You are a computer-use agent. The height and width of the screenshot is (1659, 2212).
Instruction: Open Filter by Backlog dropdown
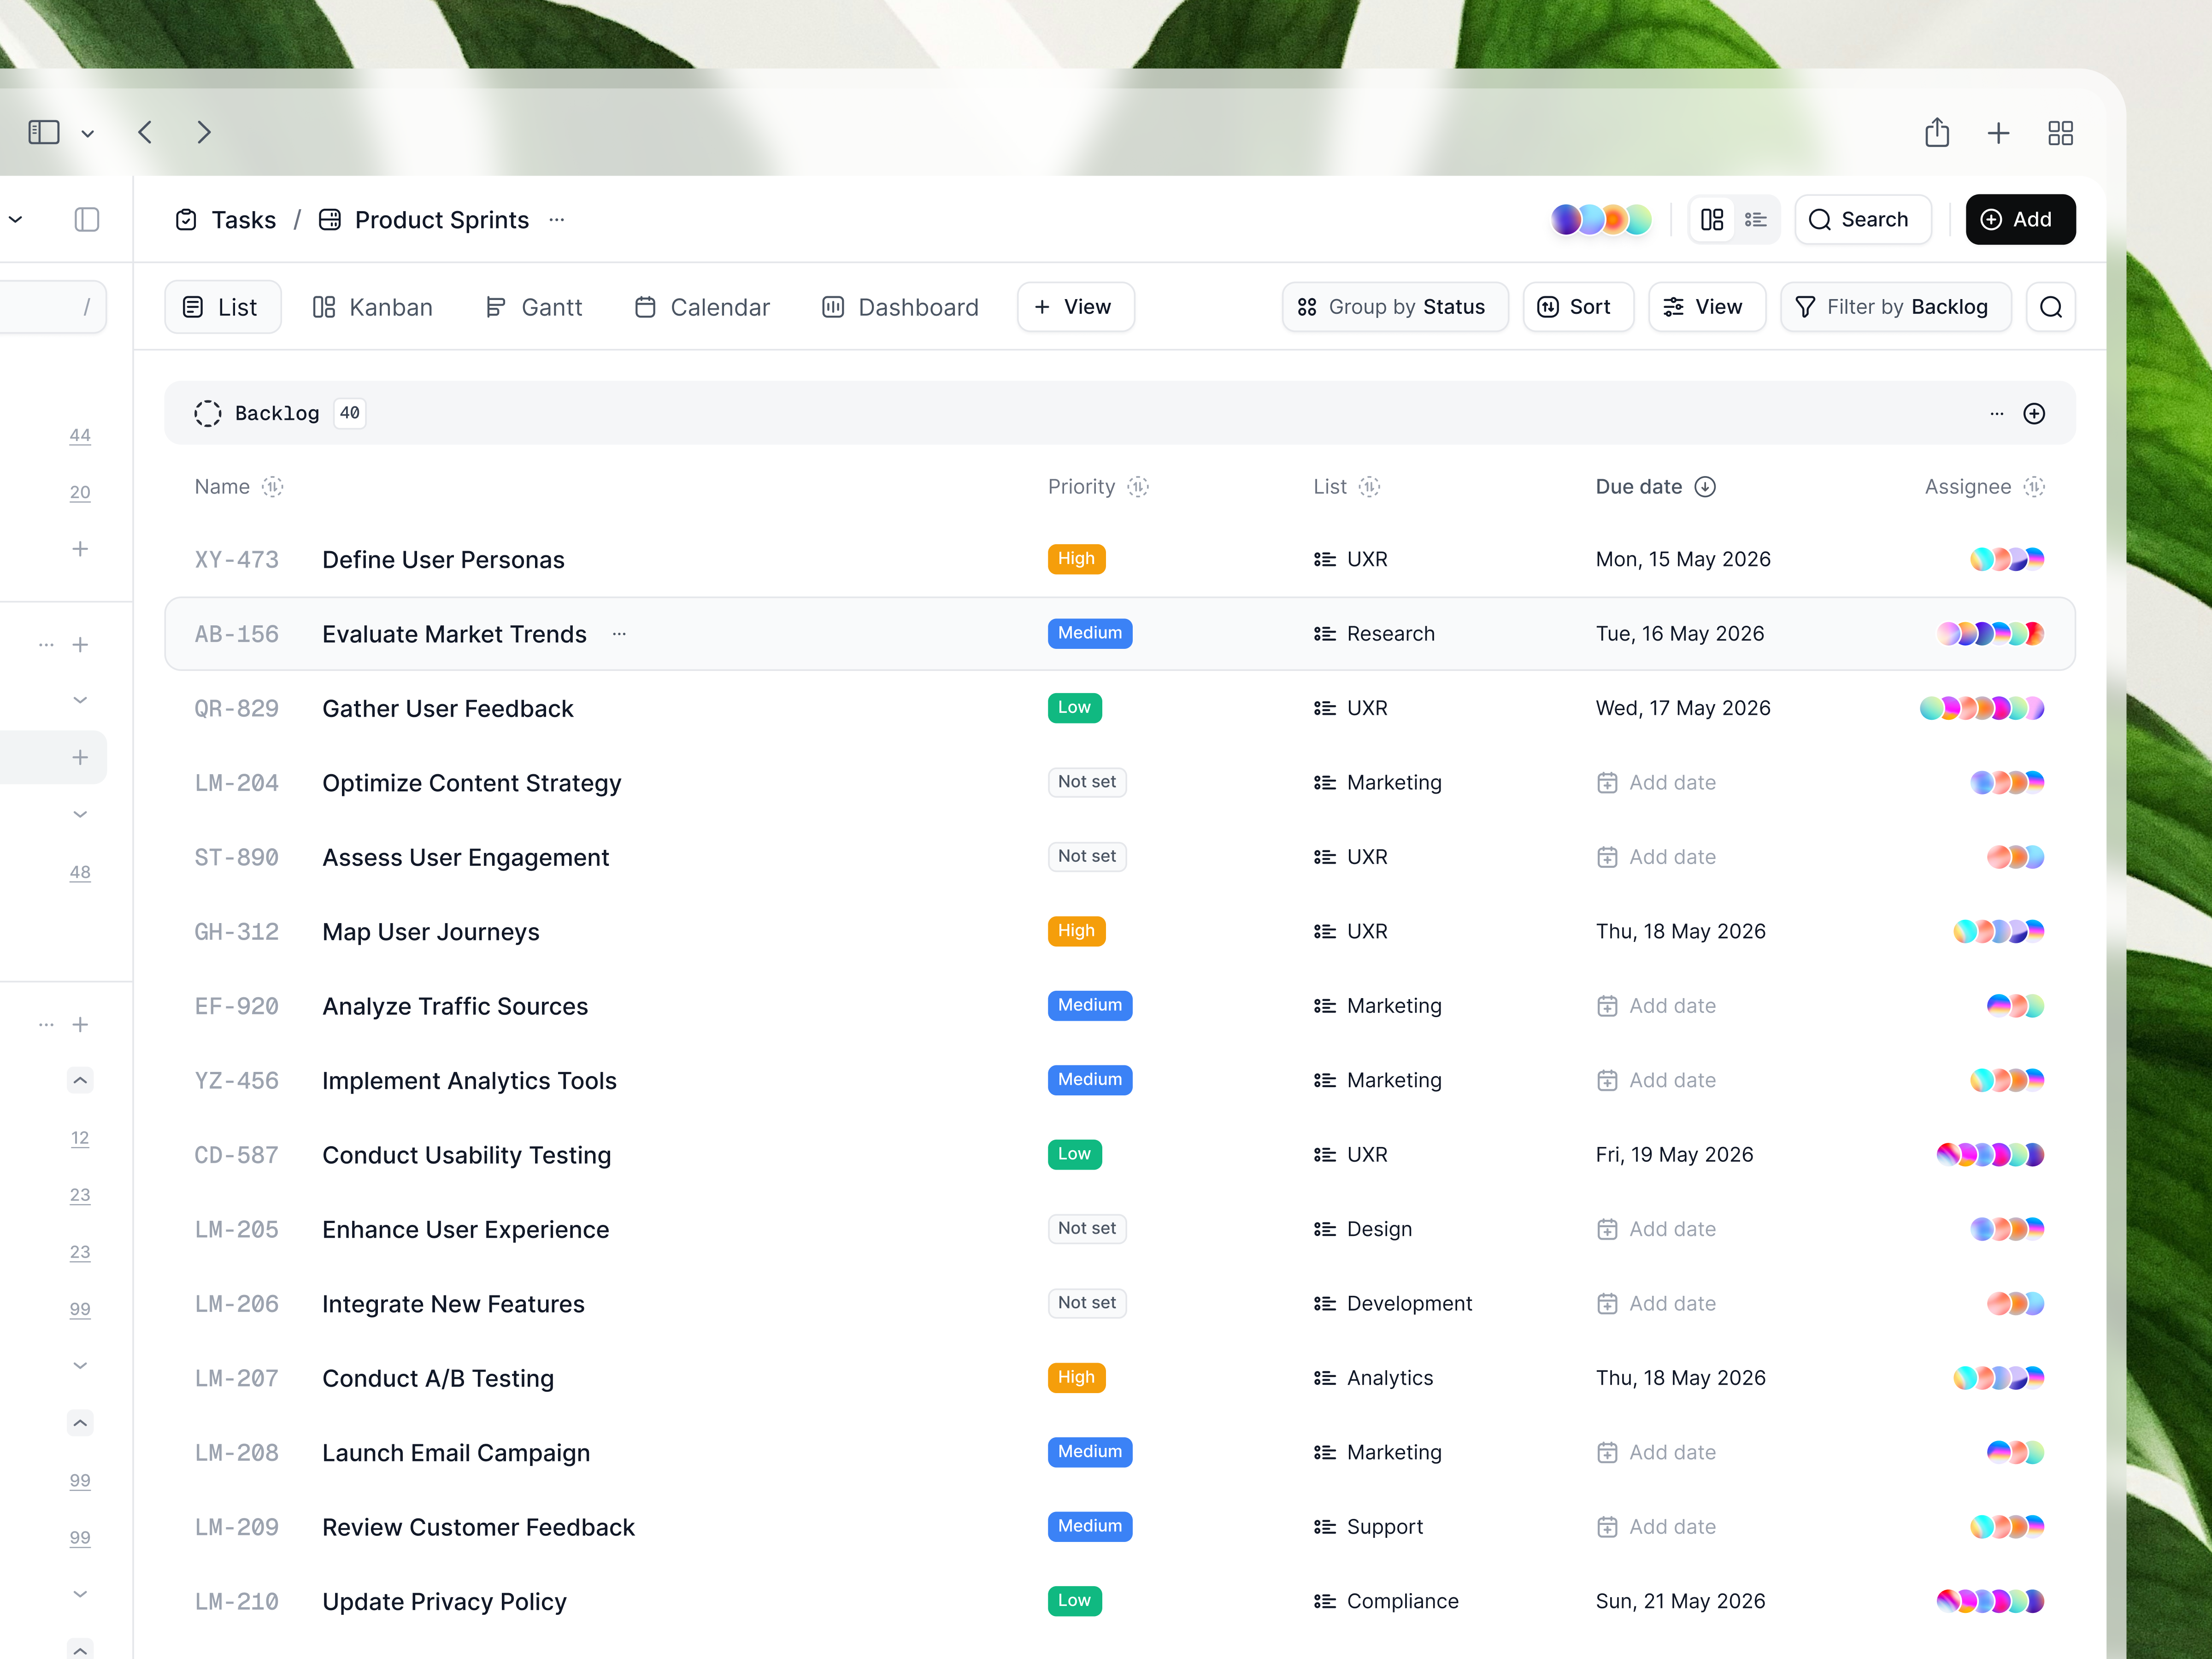1895,307
